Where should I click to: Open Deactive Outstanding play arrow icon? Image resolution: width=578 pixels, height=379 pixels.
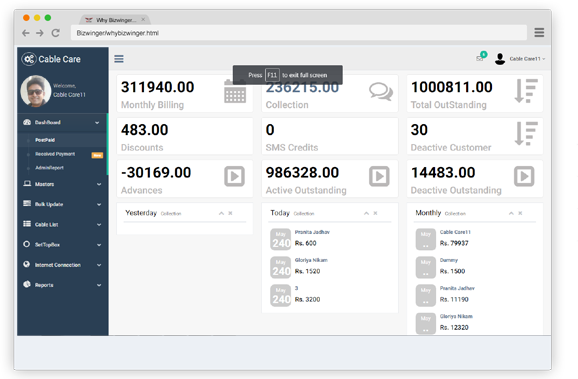(x=524, y=176)
